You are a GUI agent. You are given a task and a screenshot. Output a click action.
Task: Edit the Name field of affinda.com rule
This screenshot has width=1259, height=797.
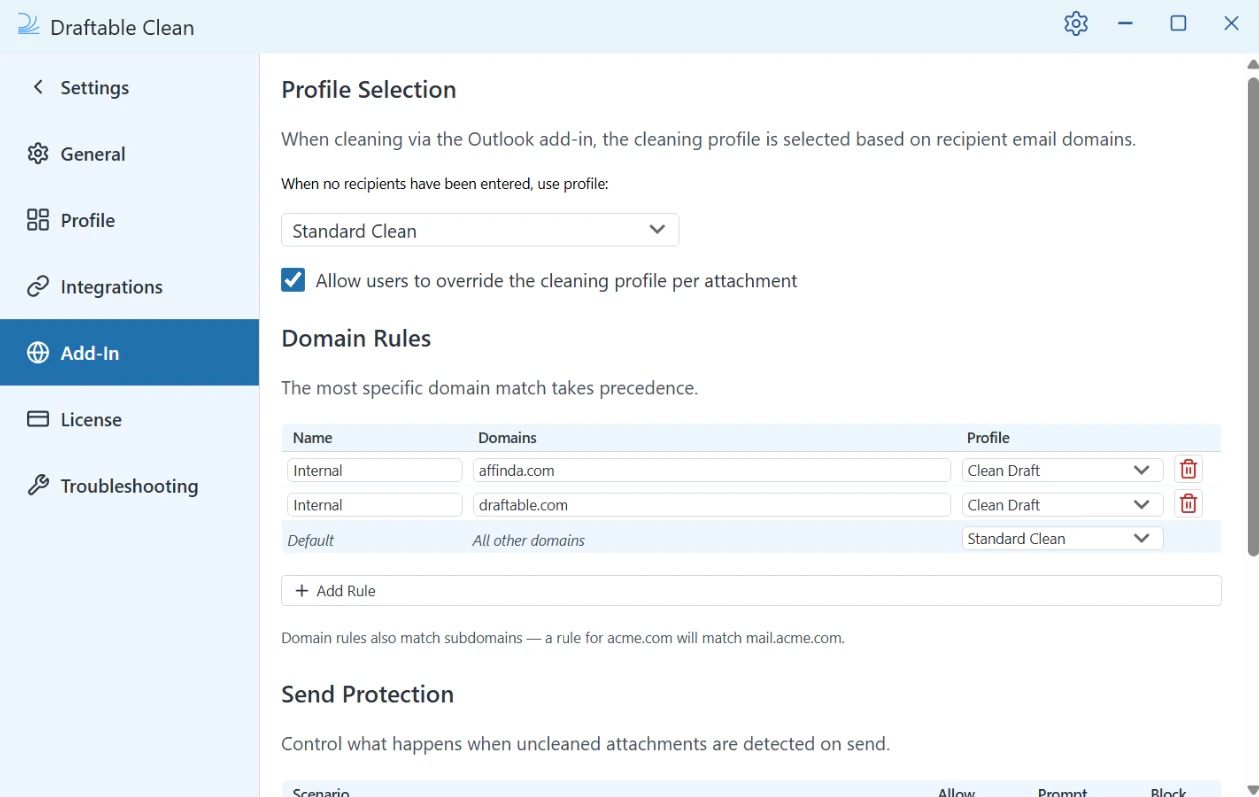tap(374, 470)
